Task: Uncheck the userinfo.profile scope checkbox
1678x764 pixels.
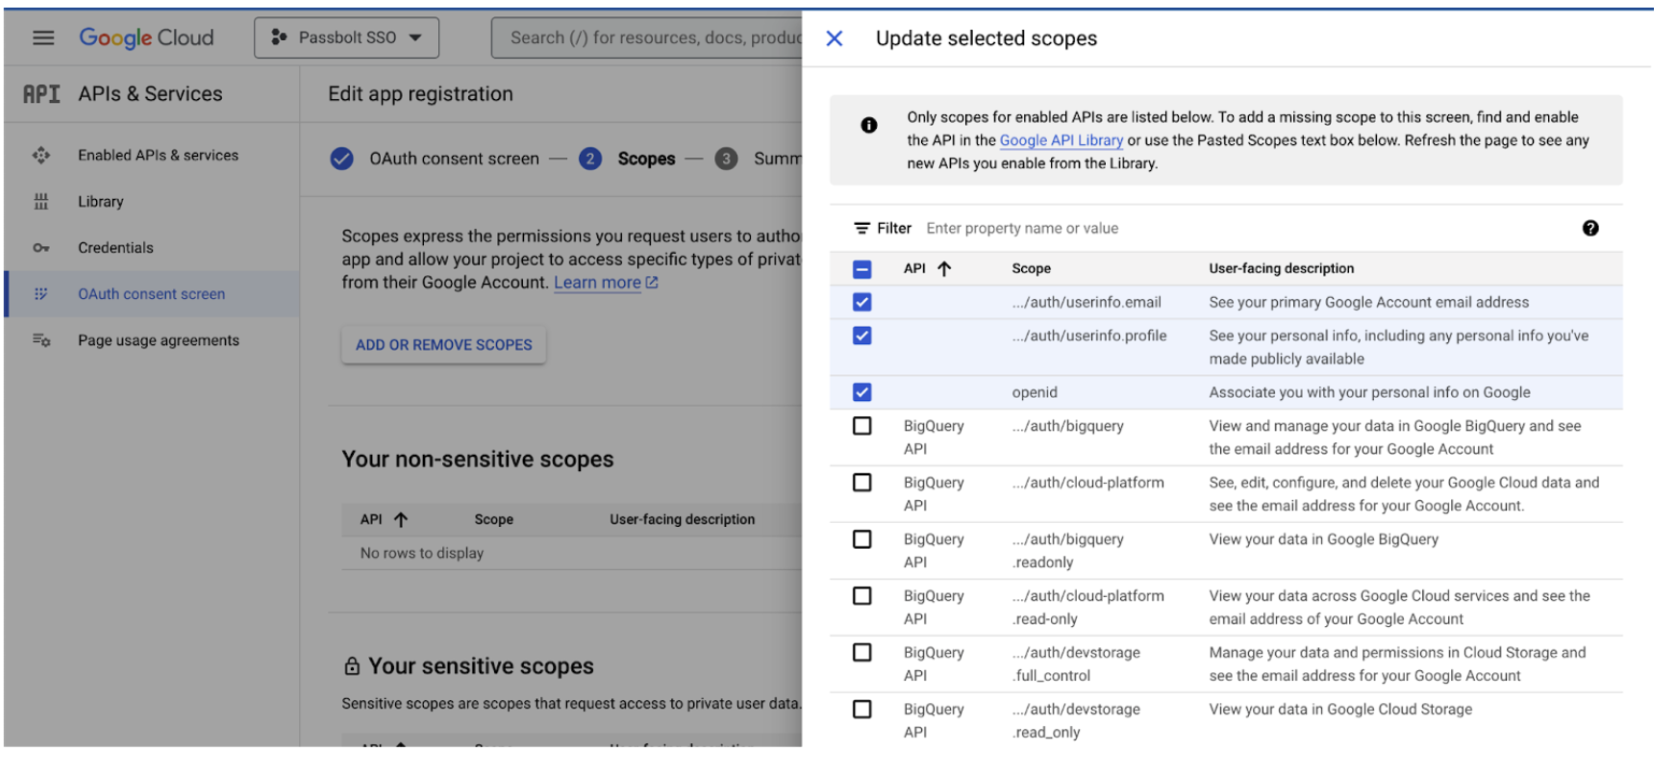Action: click(x=862, y=336)
